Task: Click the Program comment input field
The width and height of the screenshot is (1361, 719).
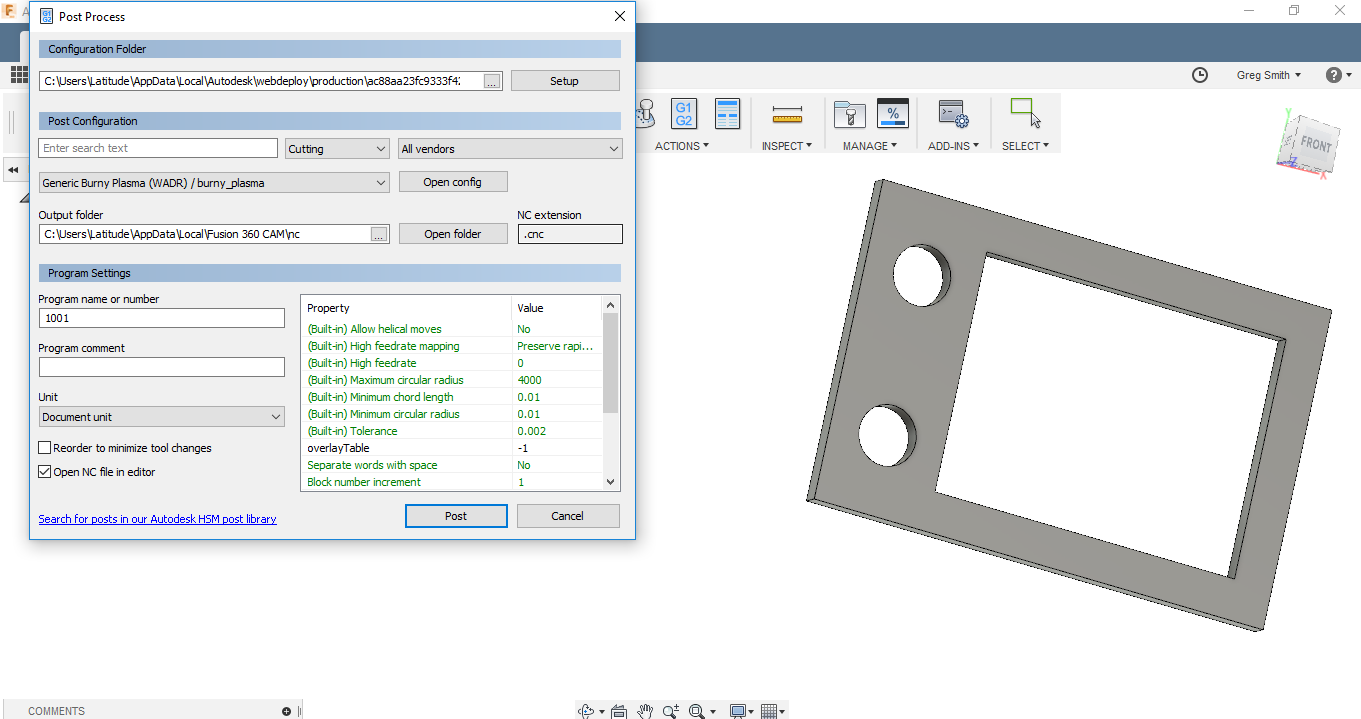Action: tap(162, 367)
